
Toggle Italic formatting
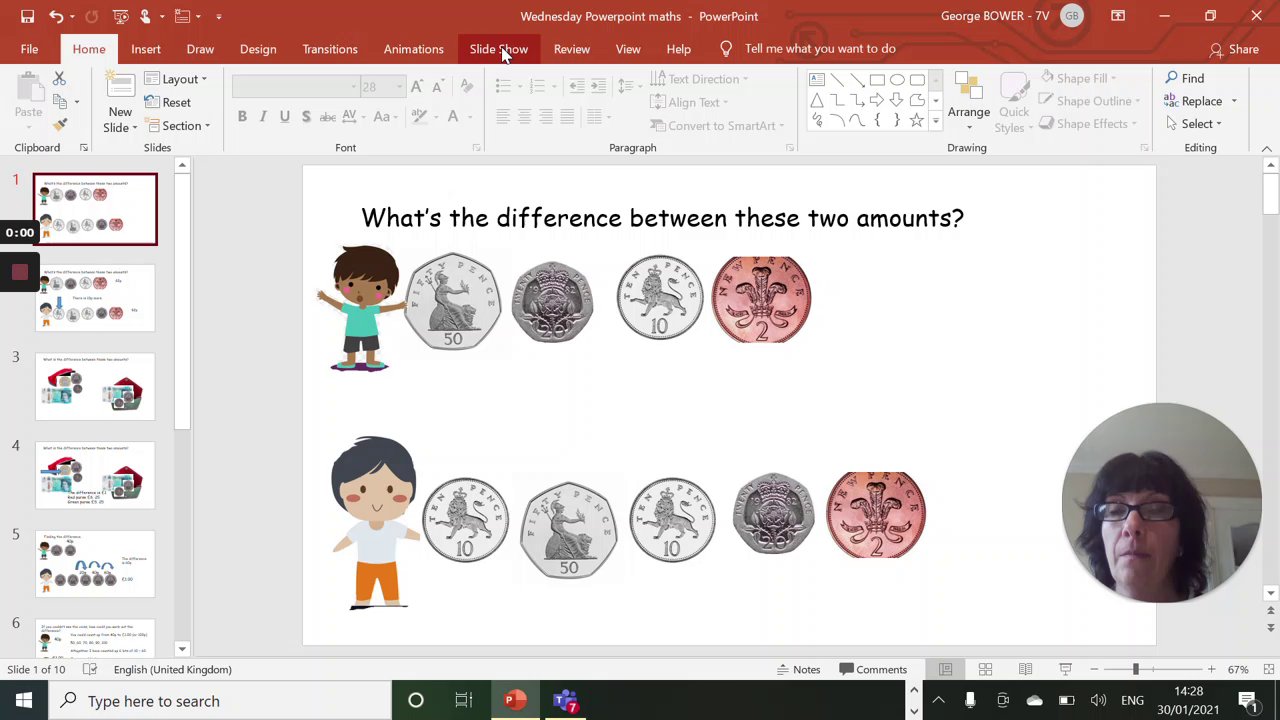click(263, 116)
